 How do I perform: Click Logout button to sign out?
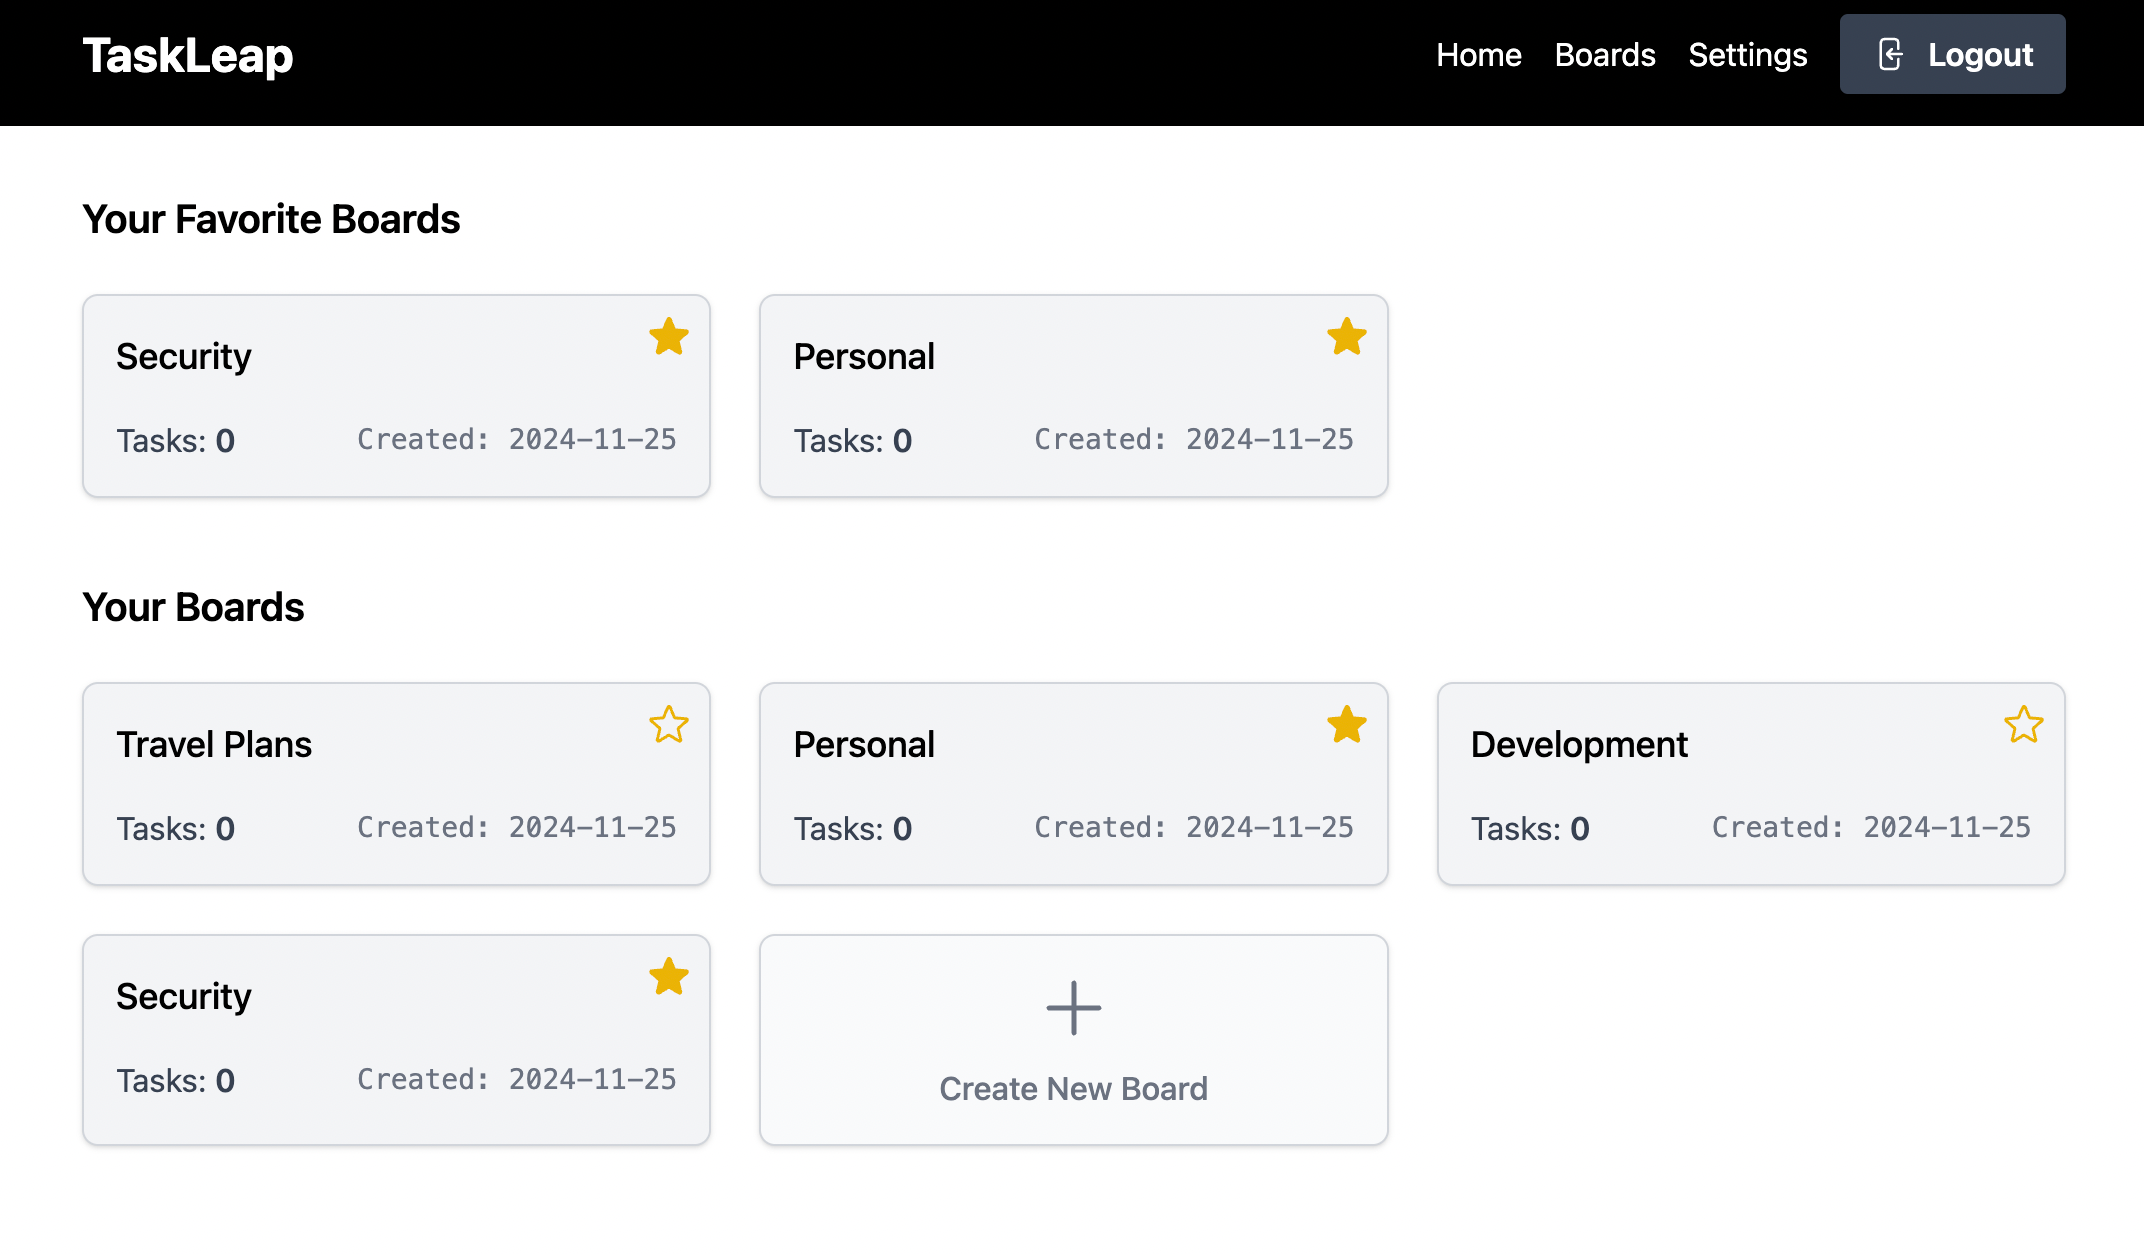1953,55
